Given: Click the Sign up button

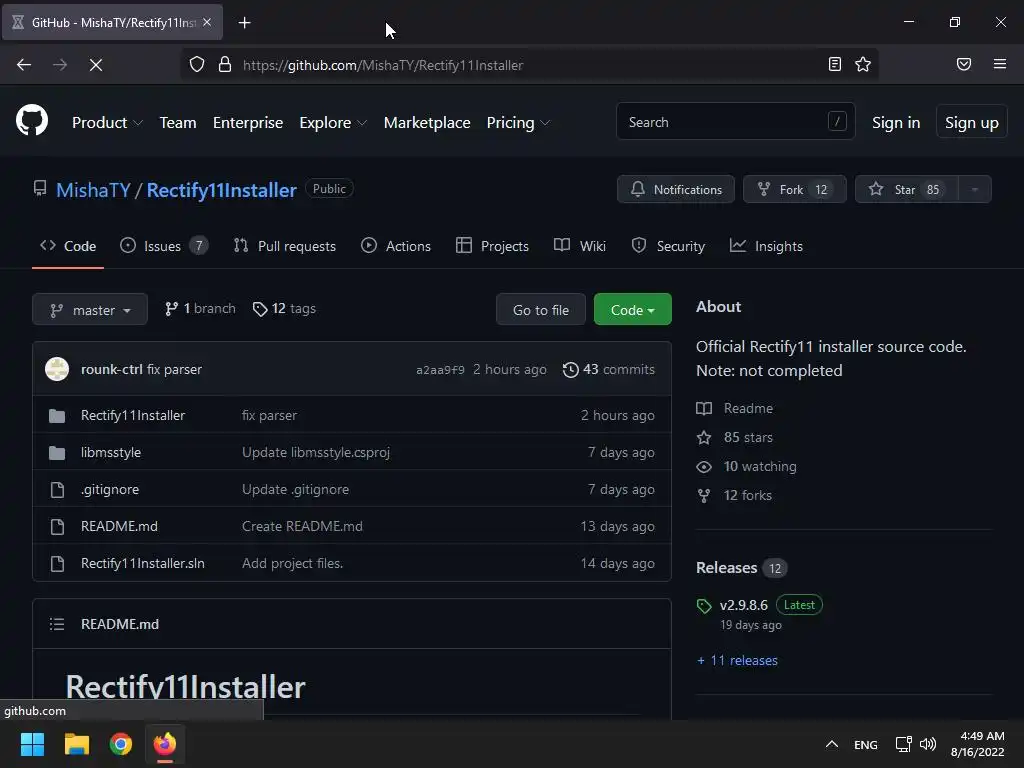Looking at the screenshot, I should [x=971, y=122].
